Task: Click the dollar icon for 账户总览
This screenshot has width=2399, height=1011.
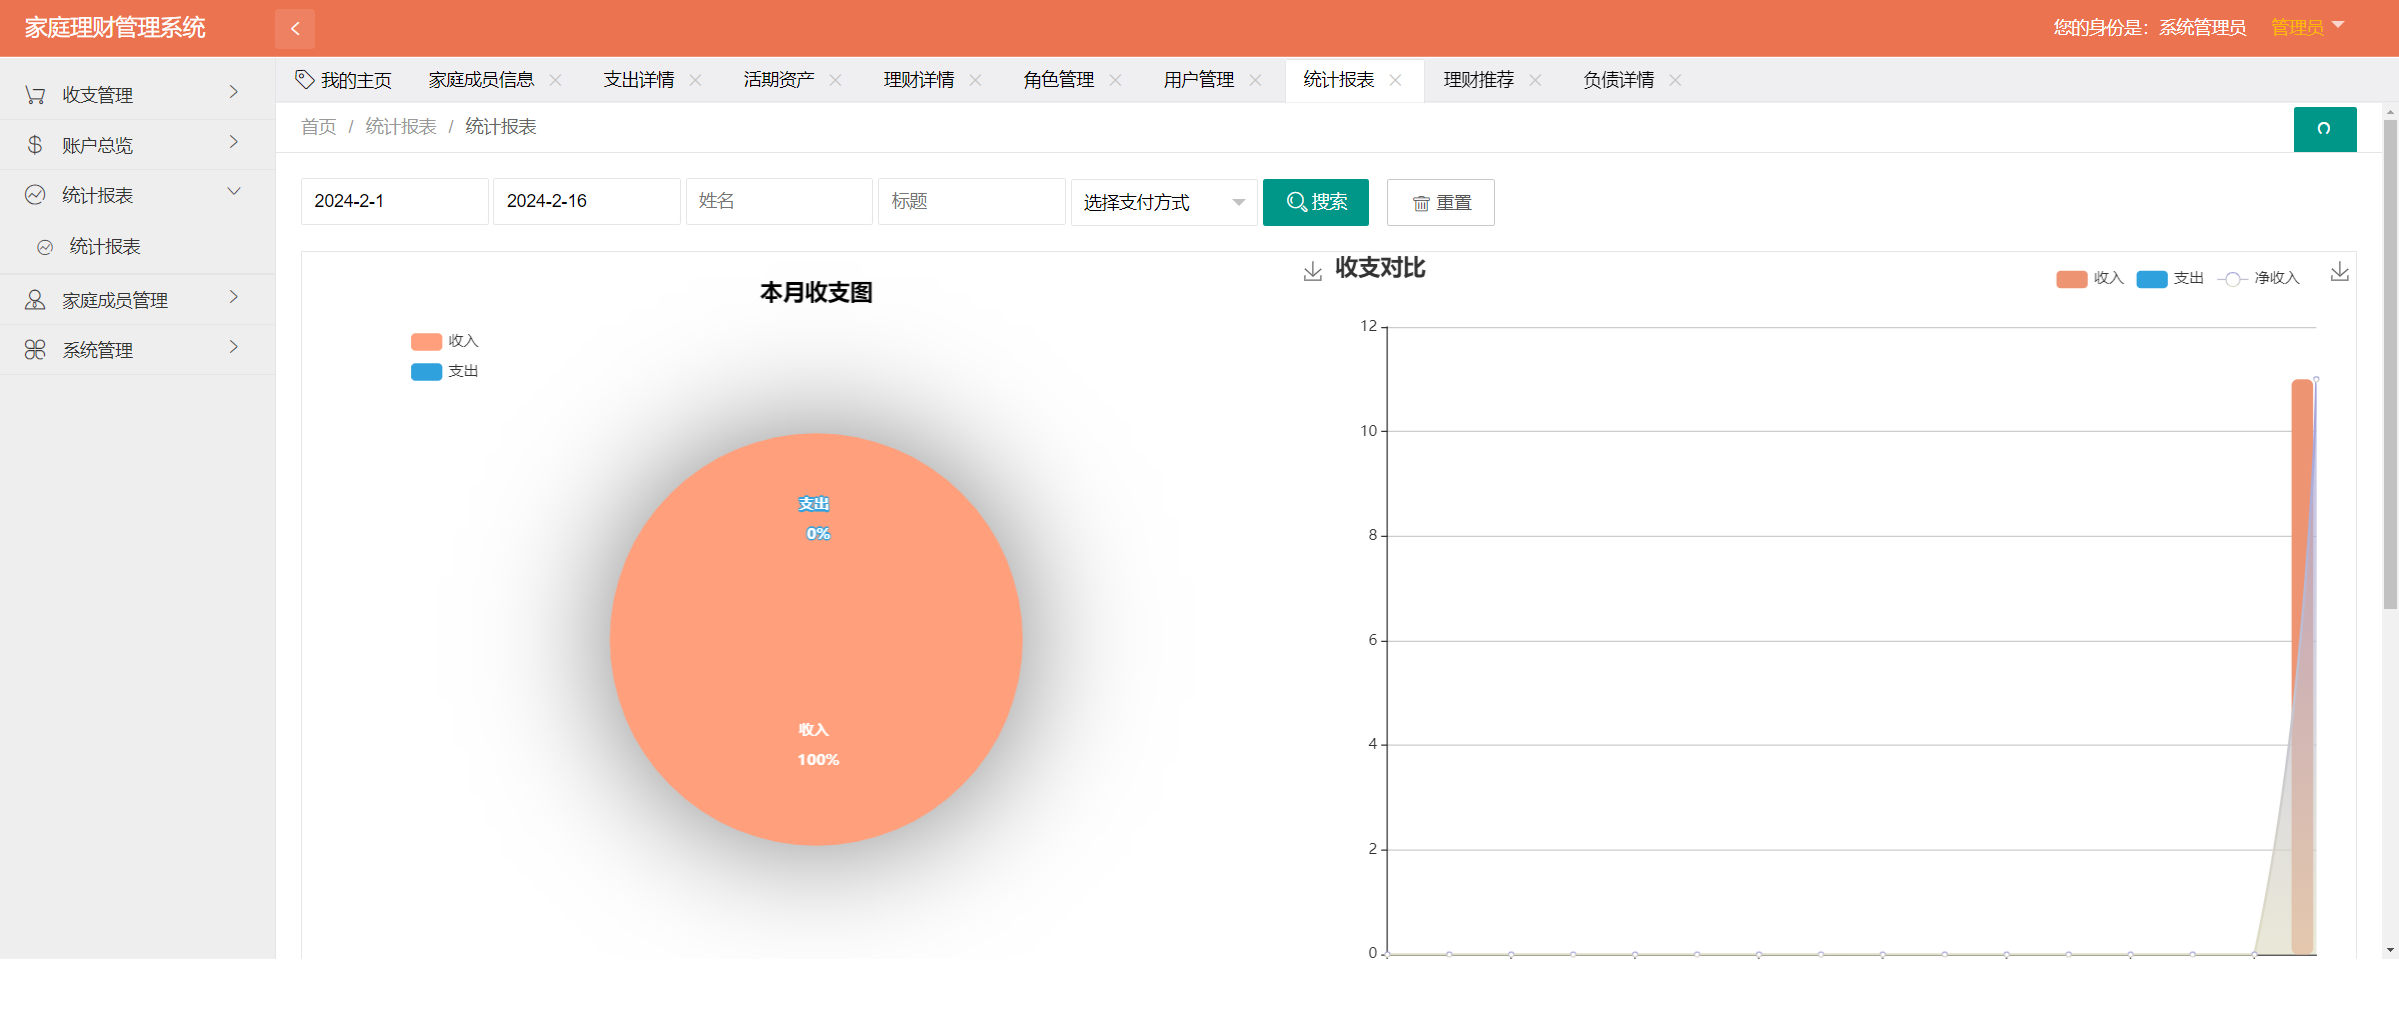Action: click(x=35, y=145)
